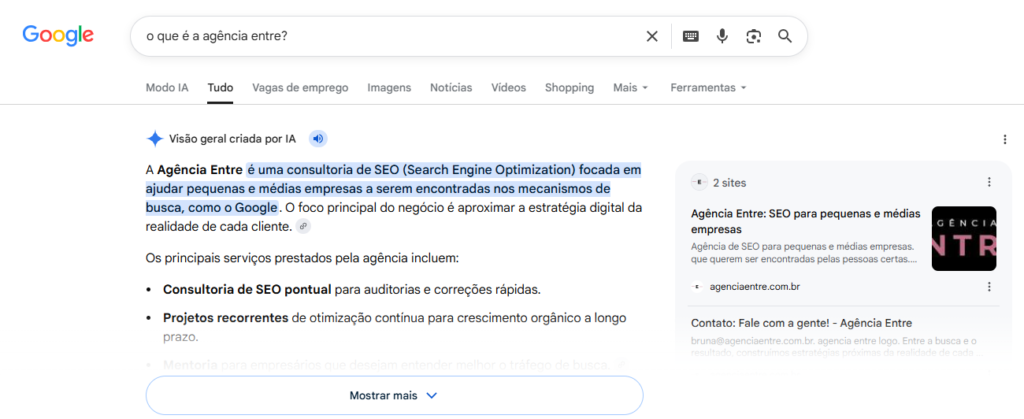The height and width of the screenshot is (419, 1024).
Task: Play the AI overview audio speaker icon
Action: tap(318, 139)
